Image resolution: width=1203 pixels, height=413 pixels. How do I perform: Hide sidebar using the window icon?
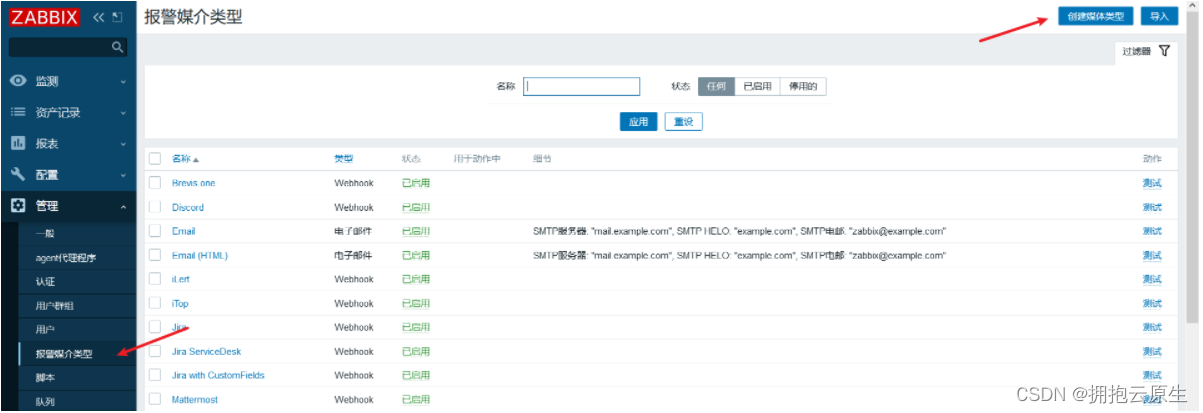coord(117,17)
